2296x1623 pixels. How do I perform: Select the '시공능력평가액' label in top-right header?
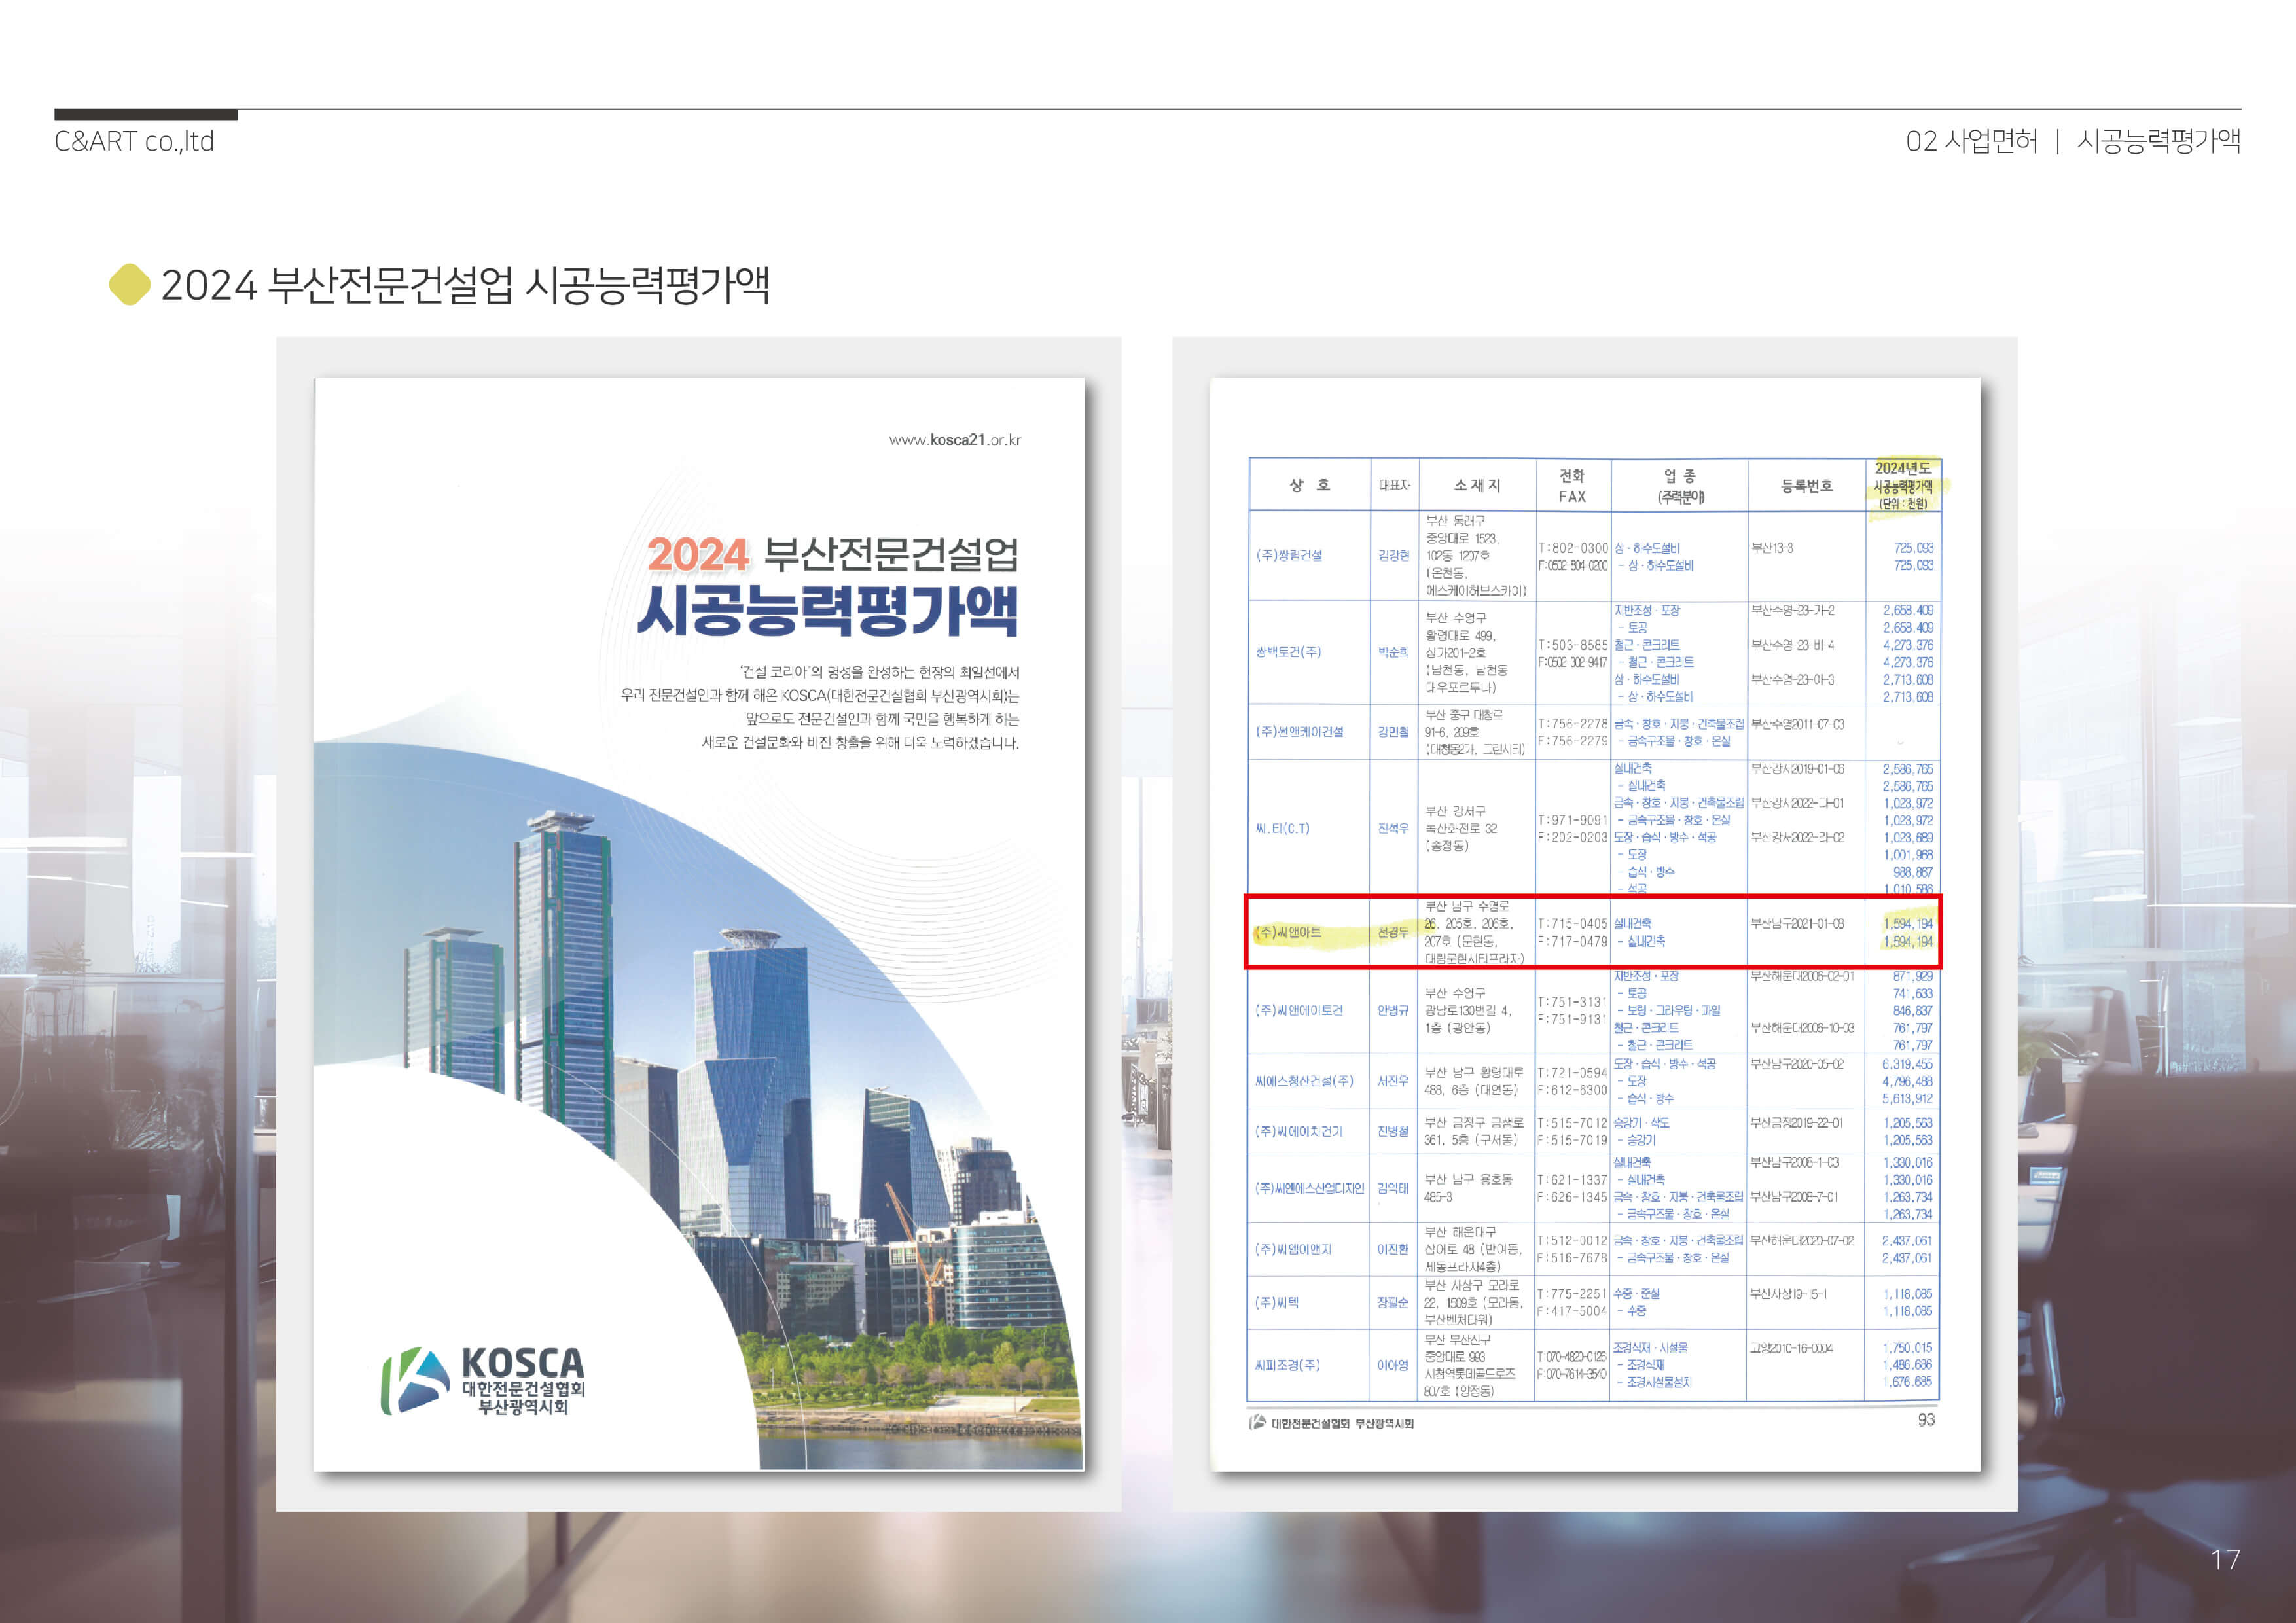pyautogui.click(x=2159, y=141)
